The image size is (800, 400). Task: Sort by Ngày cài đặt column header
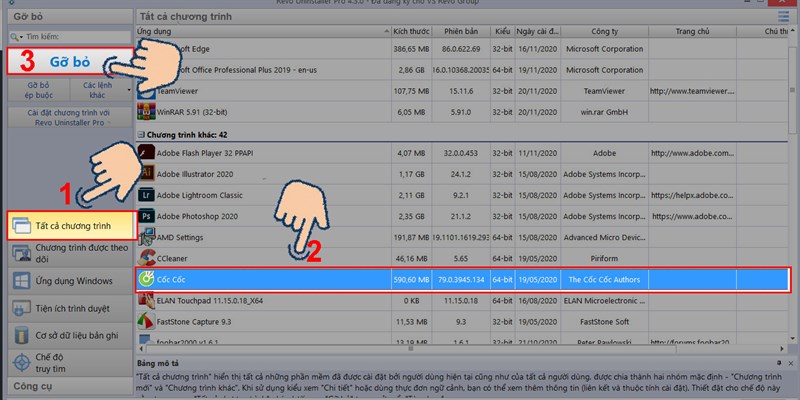(538, 32)
